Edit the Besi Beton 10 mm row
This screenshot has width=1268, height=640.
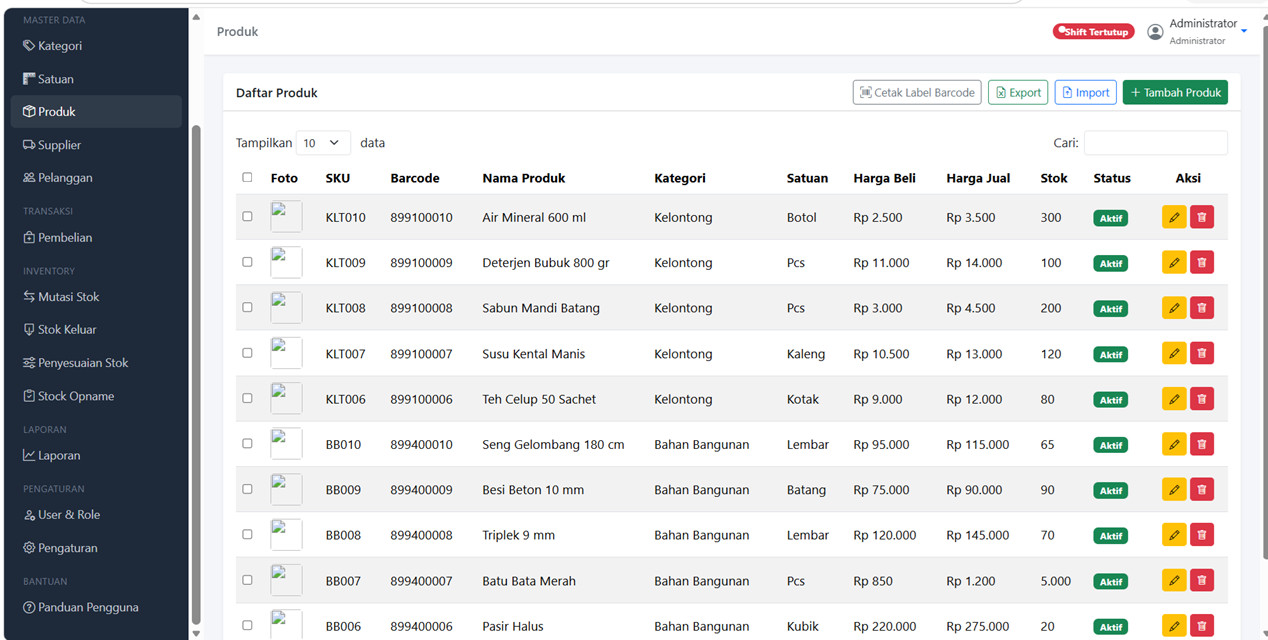[x=1174, y=489]
